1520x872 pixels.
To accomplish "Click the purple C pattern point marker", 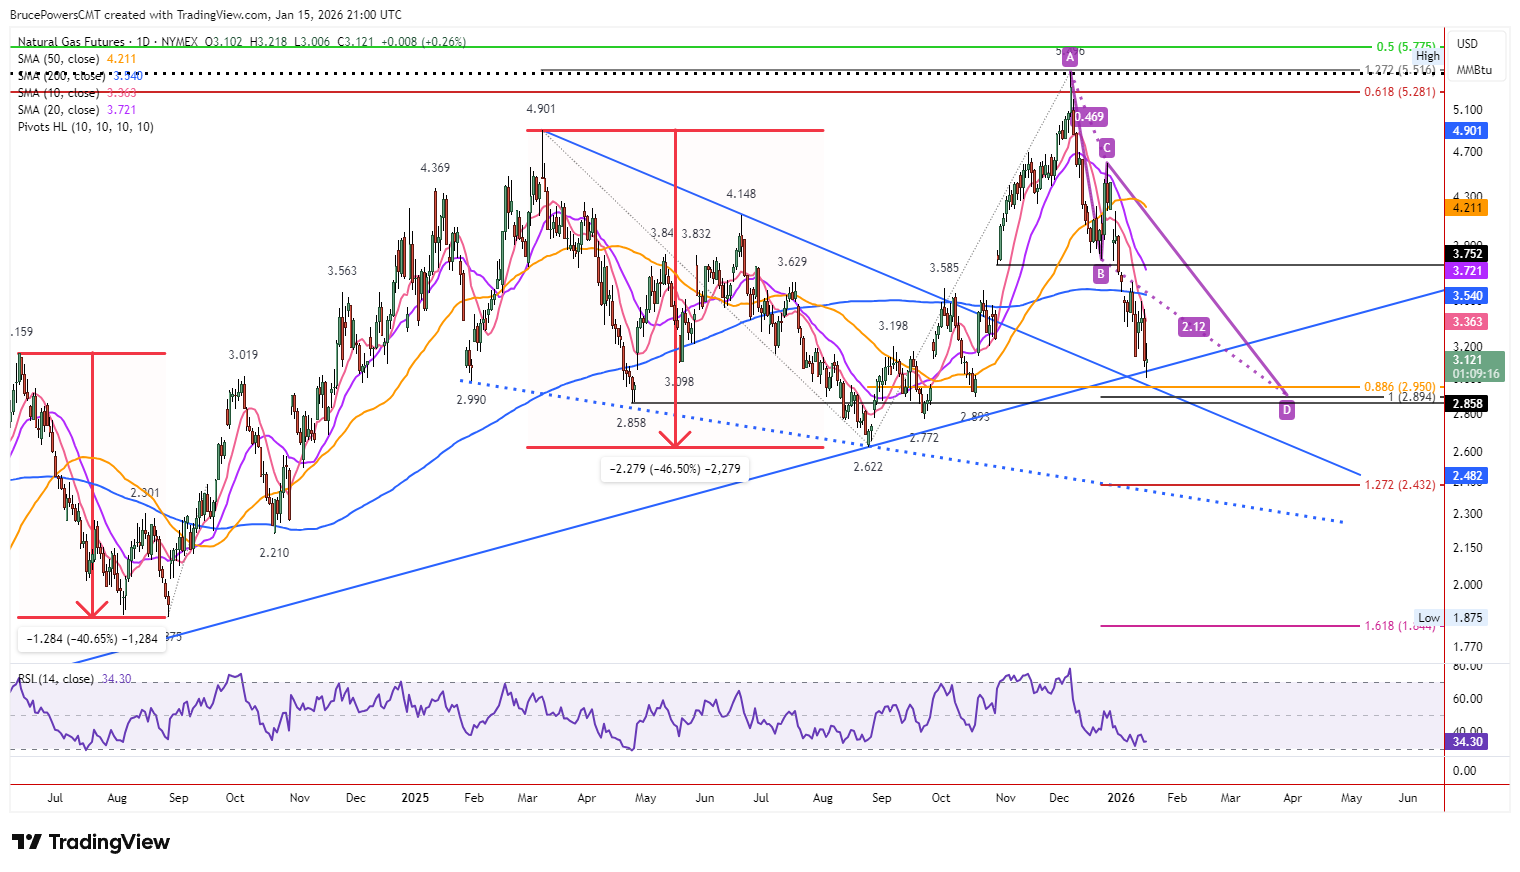I will (1106, 148).
